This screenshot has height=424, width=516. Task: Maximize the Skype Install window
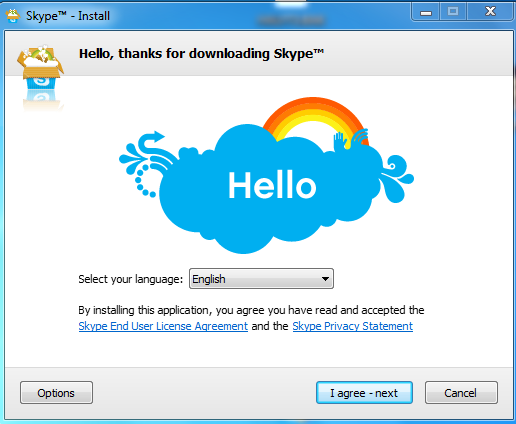(453, 12)
